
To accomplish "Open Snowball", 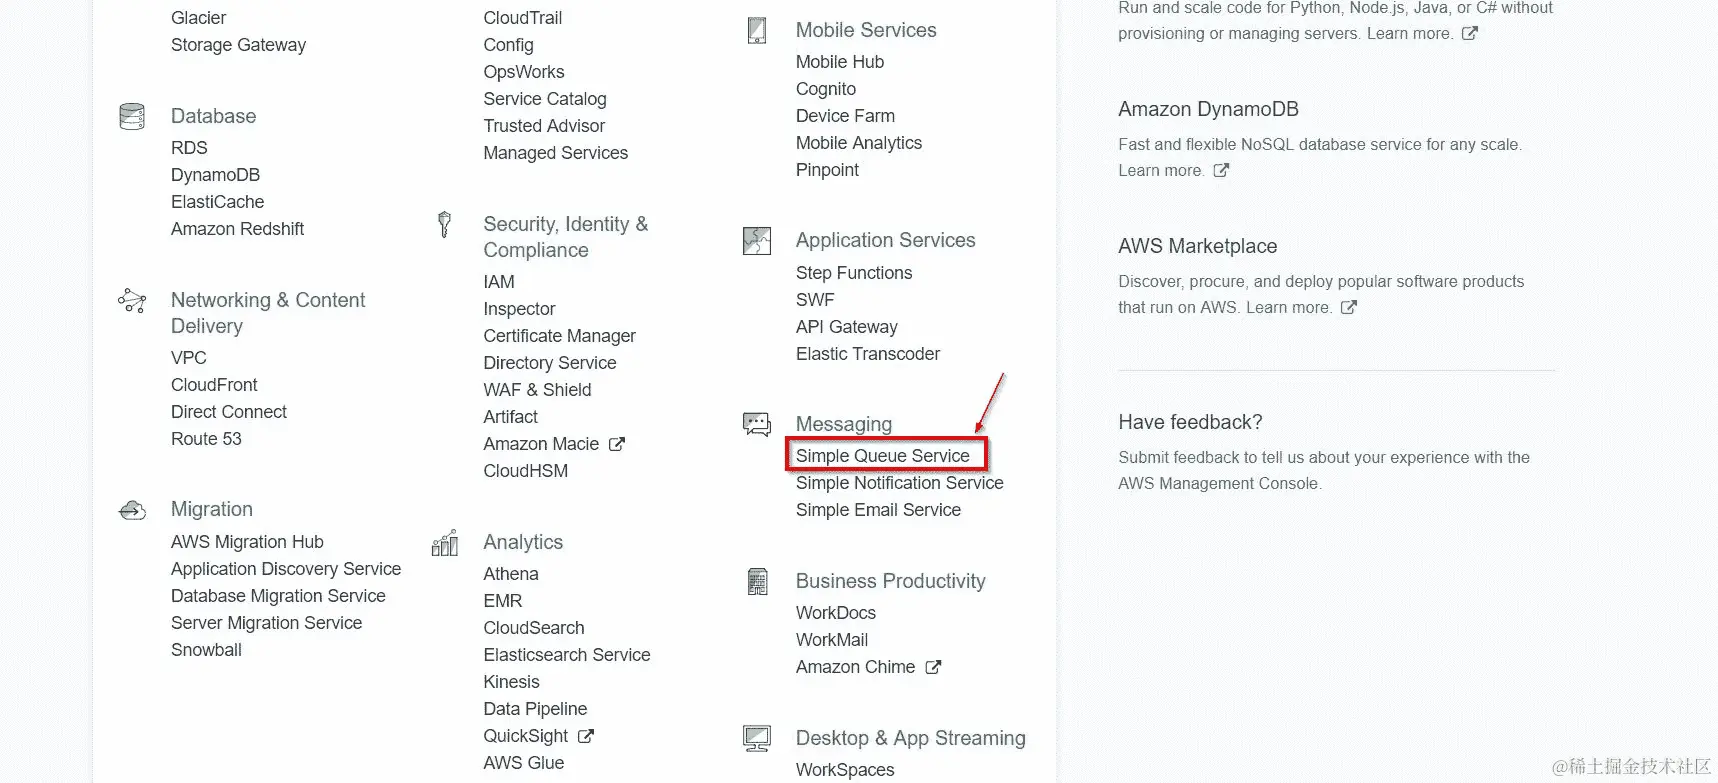I will (206, 650).
